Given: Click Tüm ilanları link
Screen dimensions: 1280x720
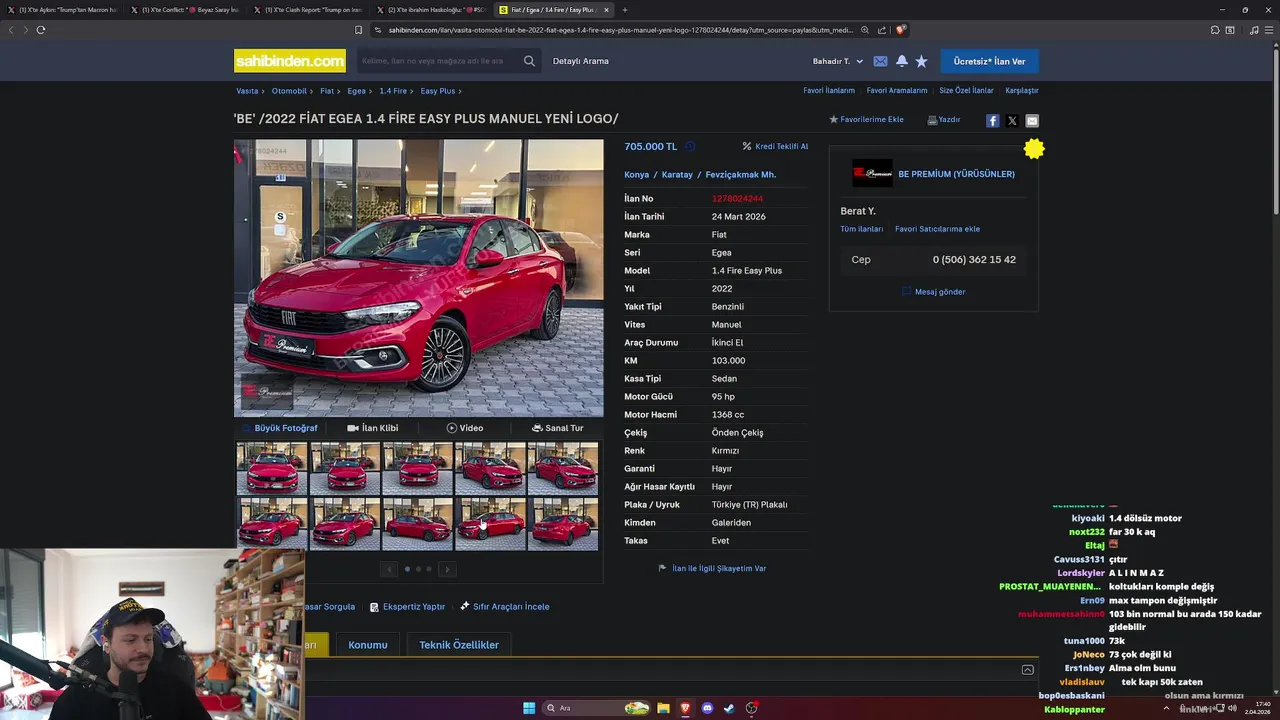Looking at the screenshot, I should [x=861, y=229].
